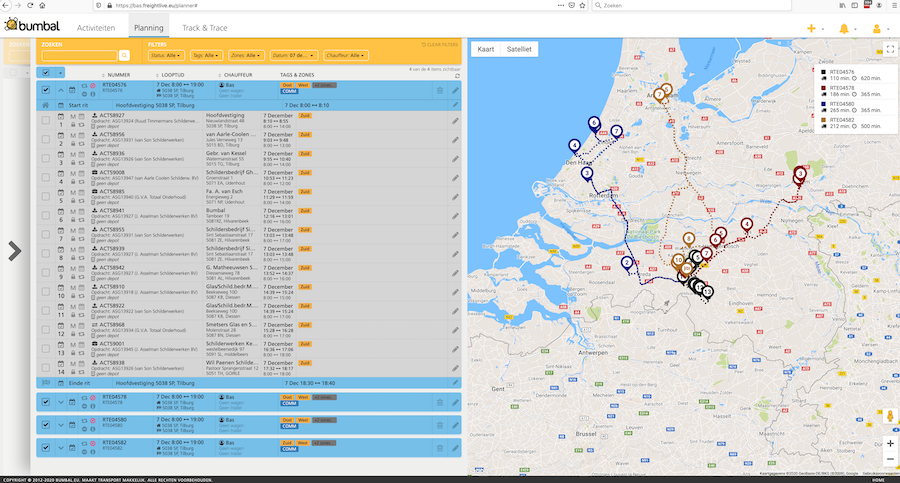Open the Zones filter dropdown
The image size is (900, 483).
pyautogui.click(x=246, y=55)
